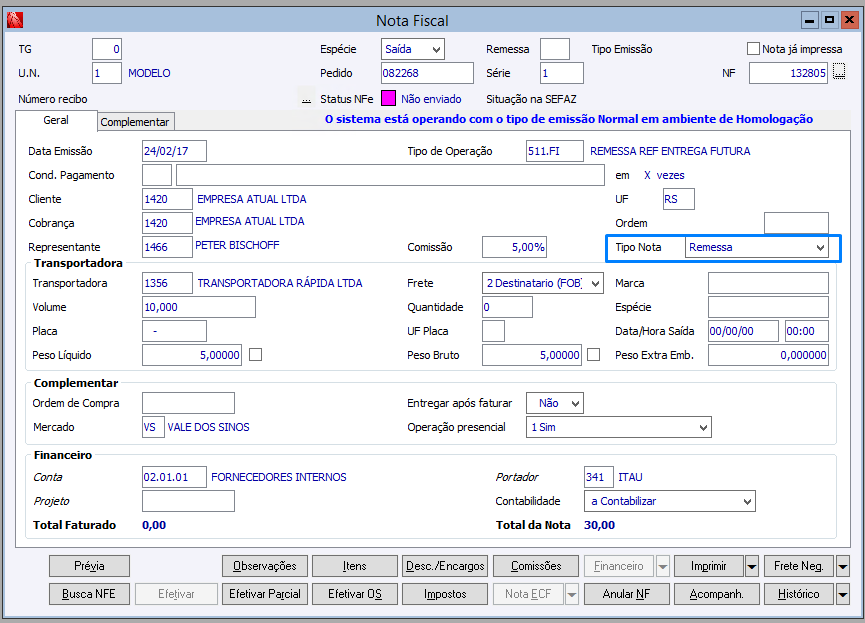Check the Nota já impressa checkbox

pos(754,48)
